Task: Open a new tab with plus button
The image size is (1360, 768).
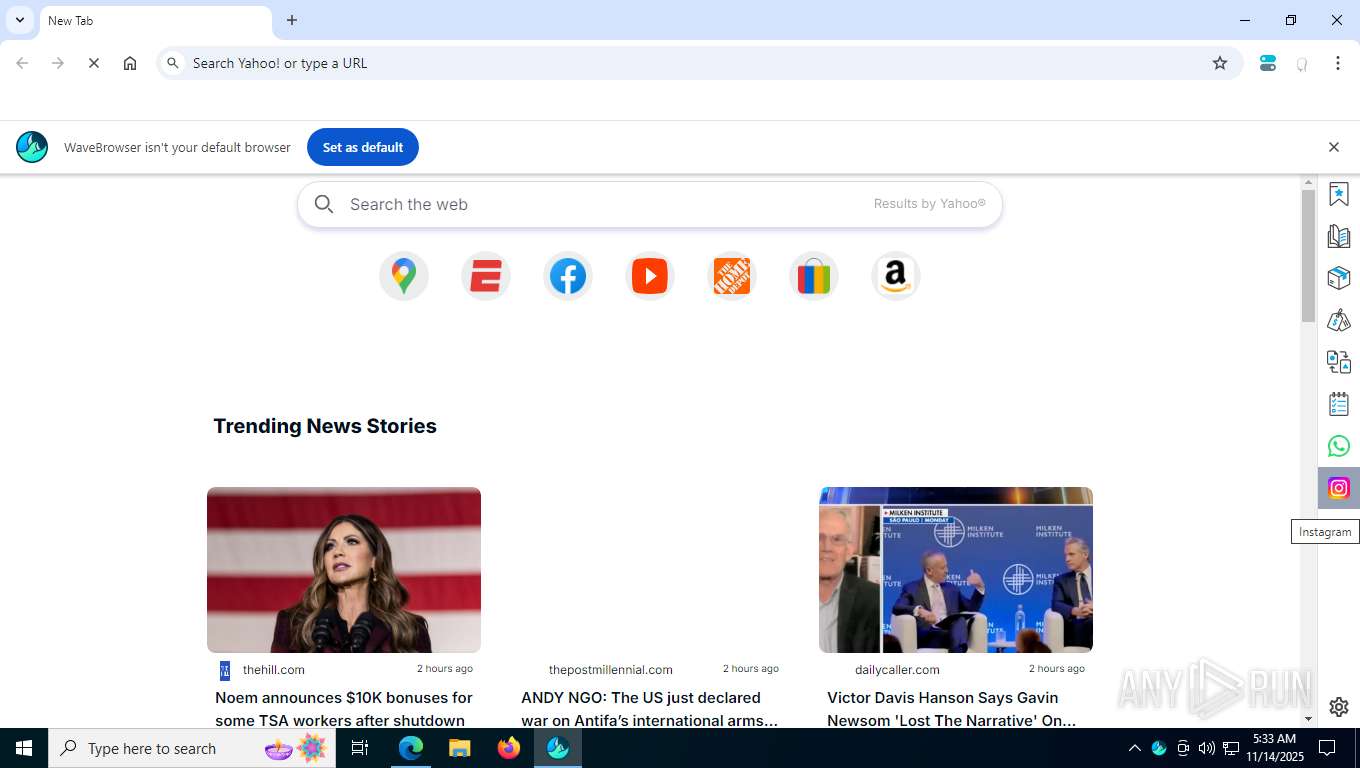Action: 292,20
